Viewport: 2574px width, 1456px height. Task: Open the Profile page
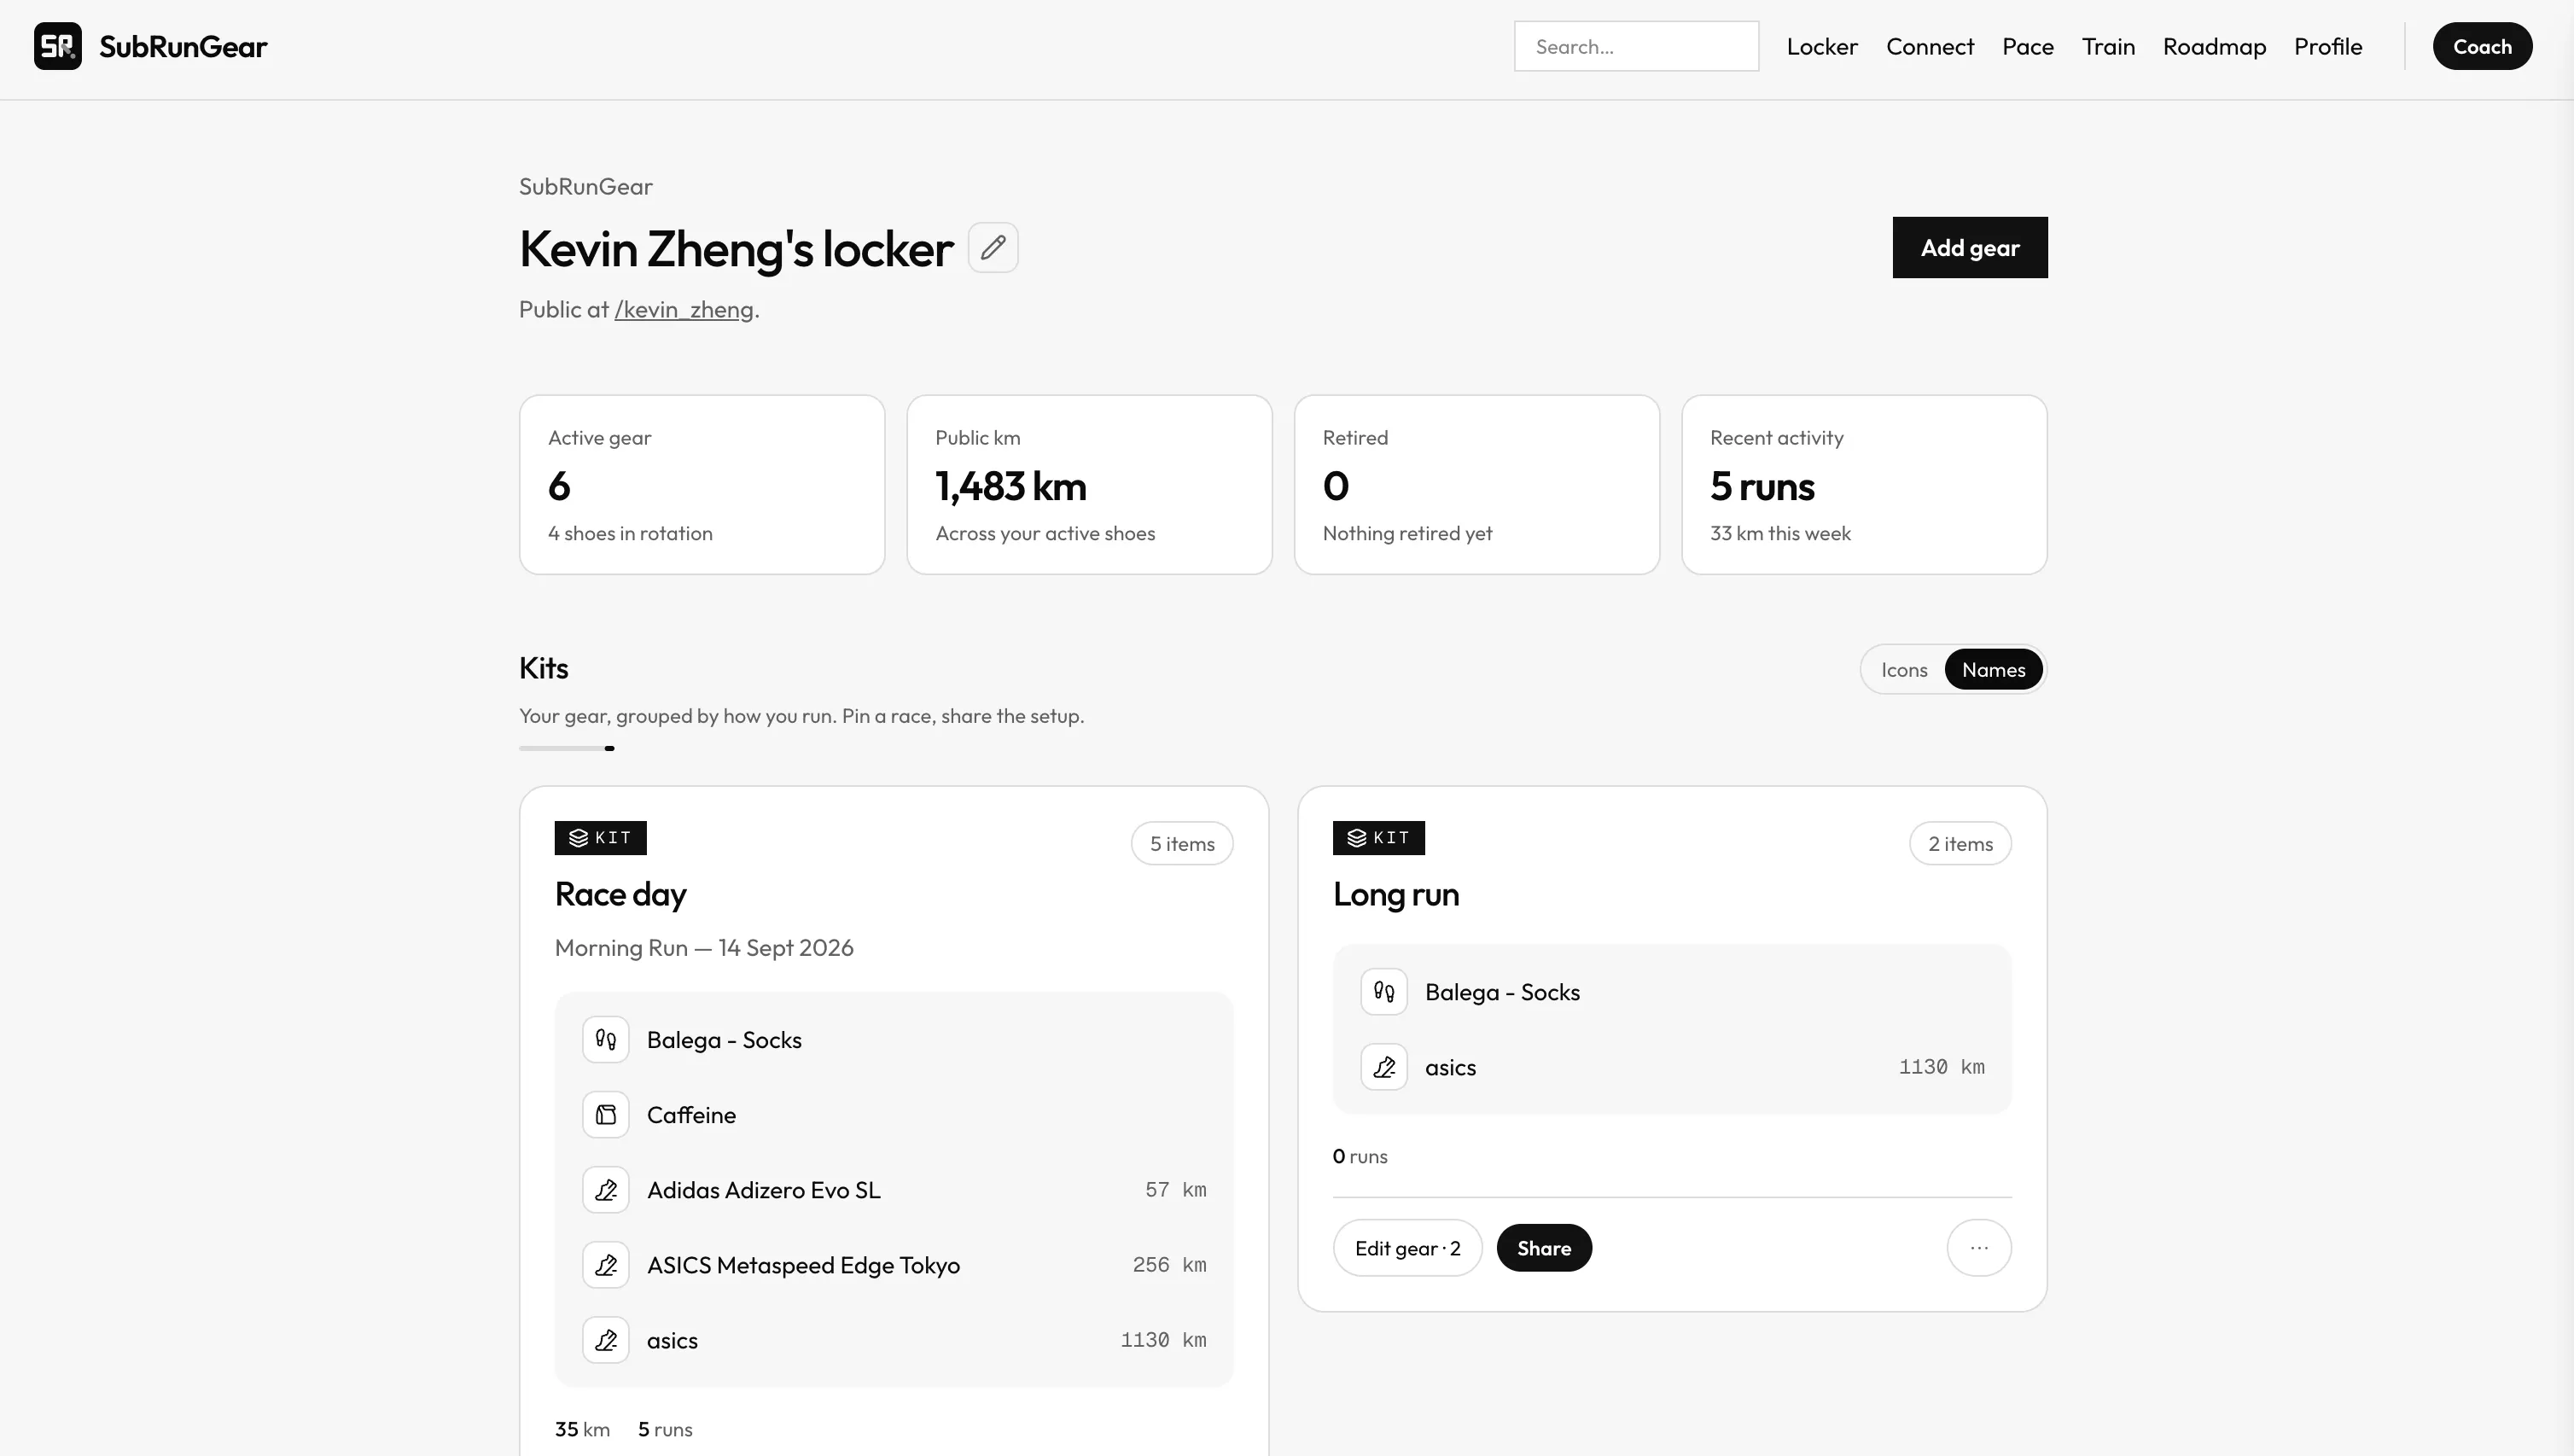(x=2328, y=46)
